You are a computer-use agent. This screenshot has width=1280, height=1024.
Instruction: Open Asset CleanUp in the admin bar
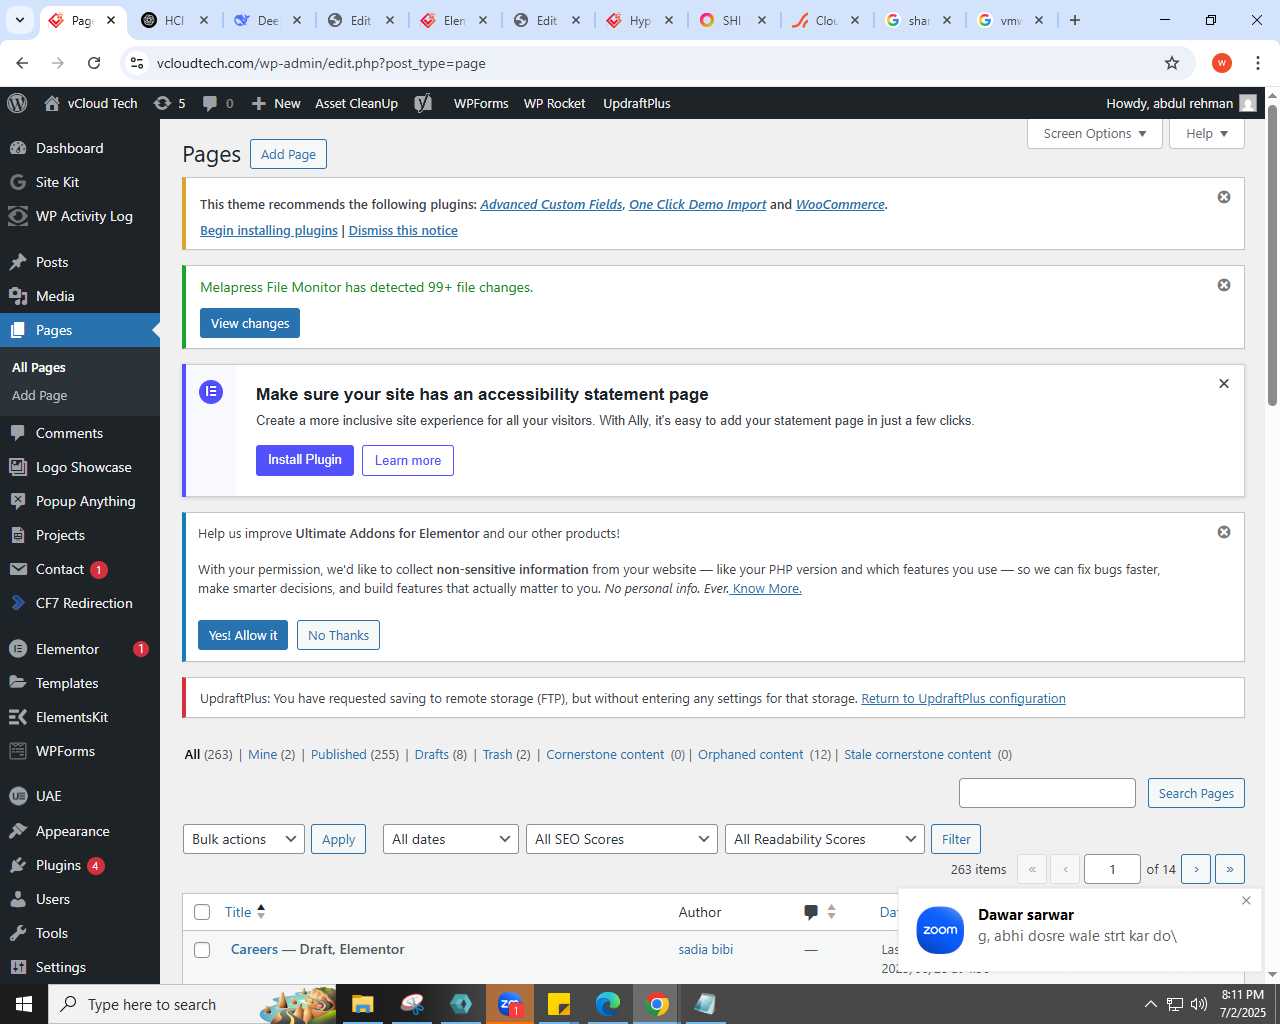point(356,103)
